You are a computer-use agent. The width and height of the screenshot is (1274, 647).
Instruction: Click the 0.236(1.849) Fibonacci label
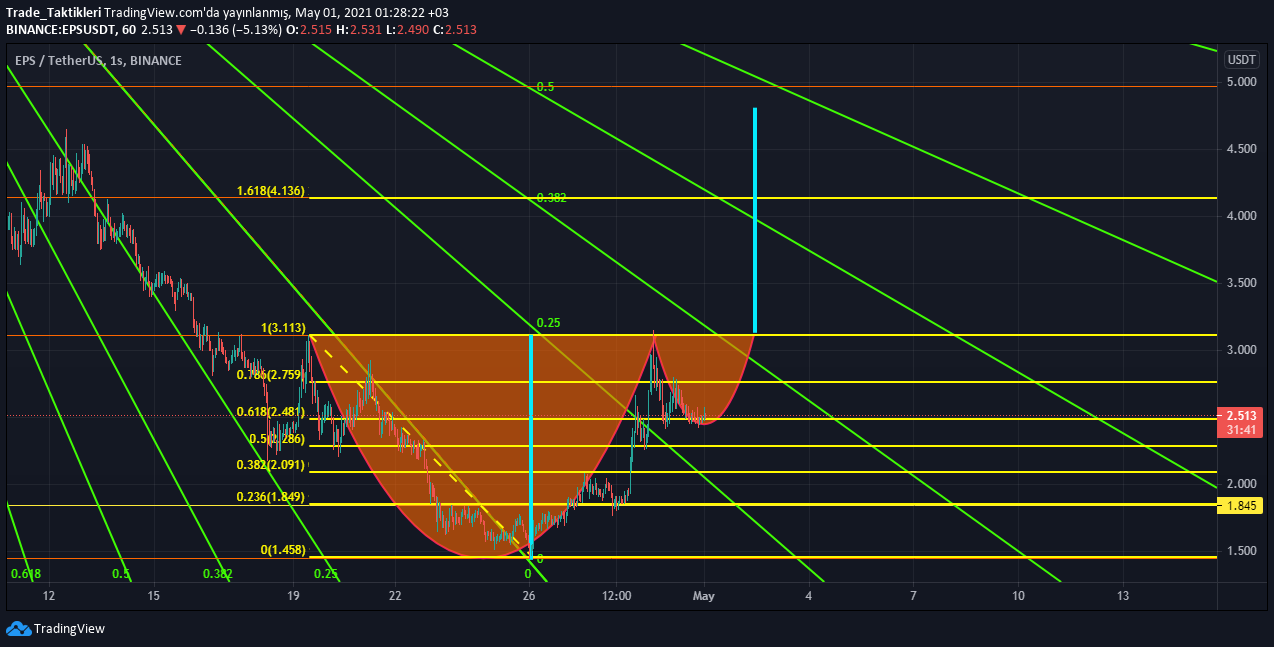tap(270, 496)
